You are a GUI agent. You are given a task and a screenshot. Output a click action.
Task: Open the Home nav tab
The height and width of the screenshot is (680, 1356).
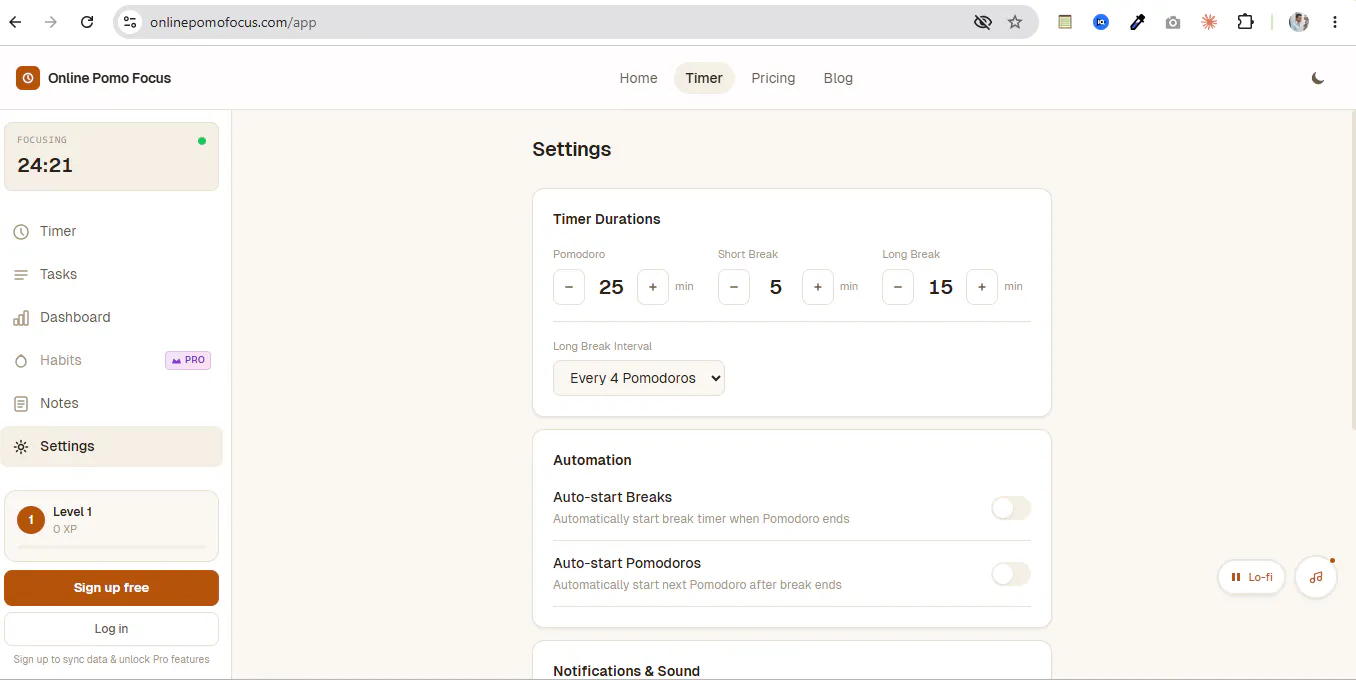638,78
